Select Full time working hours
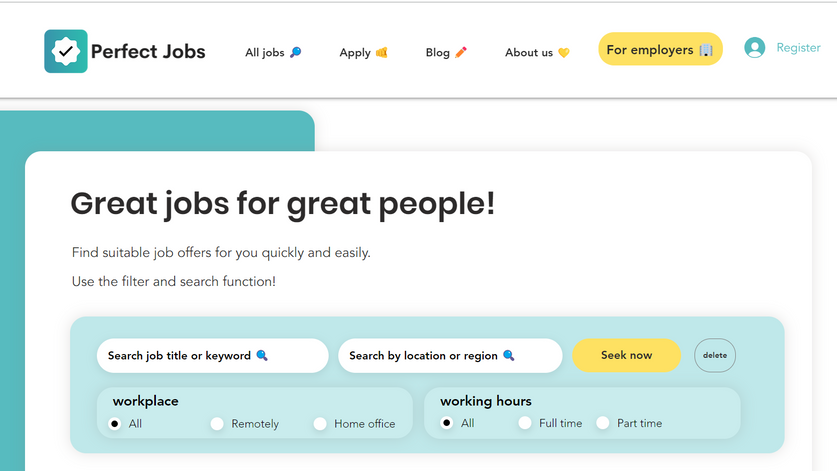837x471 pixels. [525, 424]
